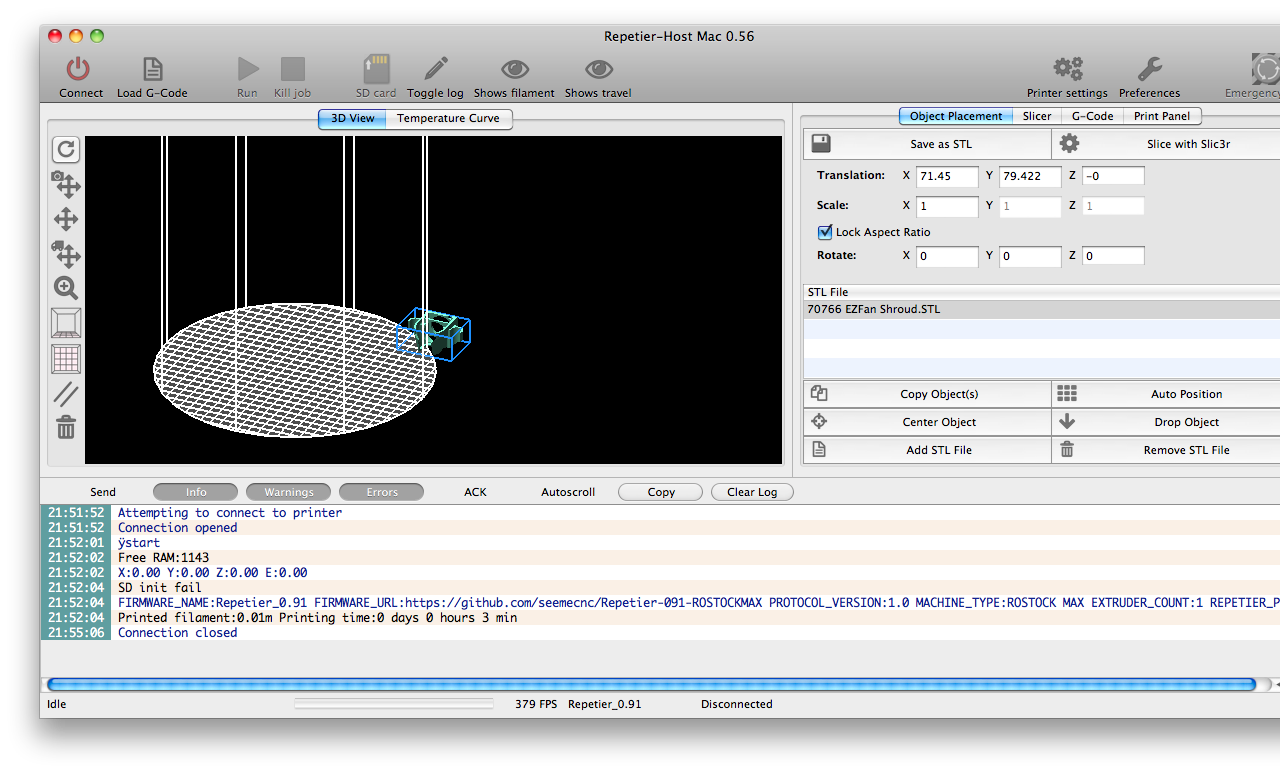
Task: Open Load G-Code from toolbar
Action: click(152, 69)
